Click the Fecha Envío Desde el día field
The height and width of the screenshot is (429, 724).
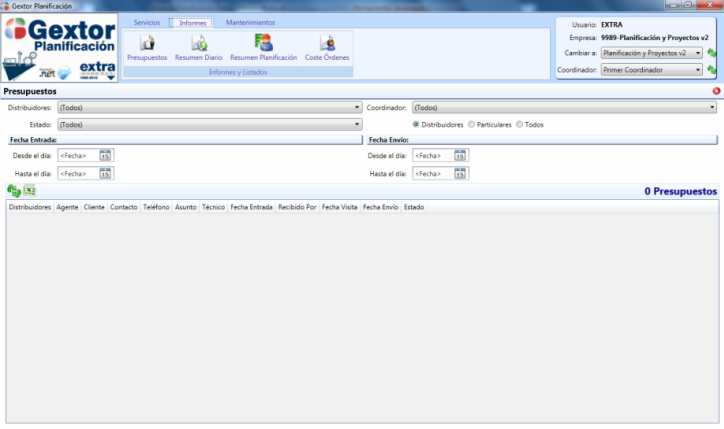coord(432,155)
